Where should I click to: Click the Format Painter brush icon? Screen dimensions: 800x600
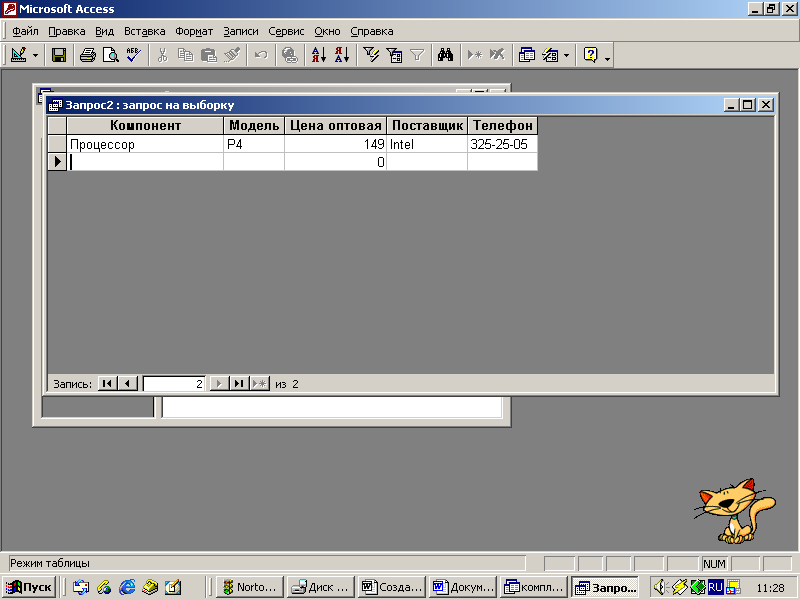[x=232, y=55]
